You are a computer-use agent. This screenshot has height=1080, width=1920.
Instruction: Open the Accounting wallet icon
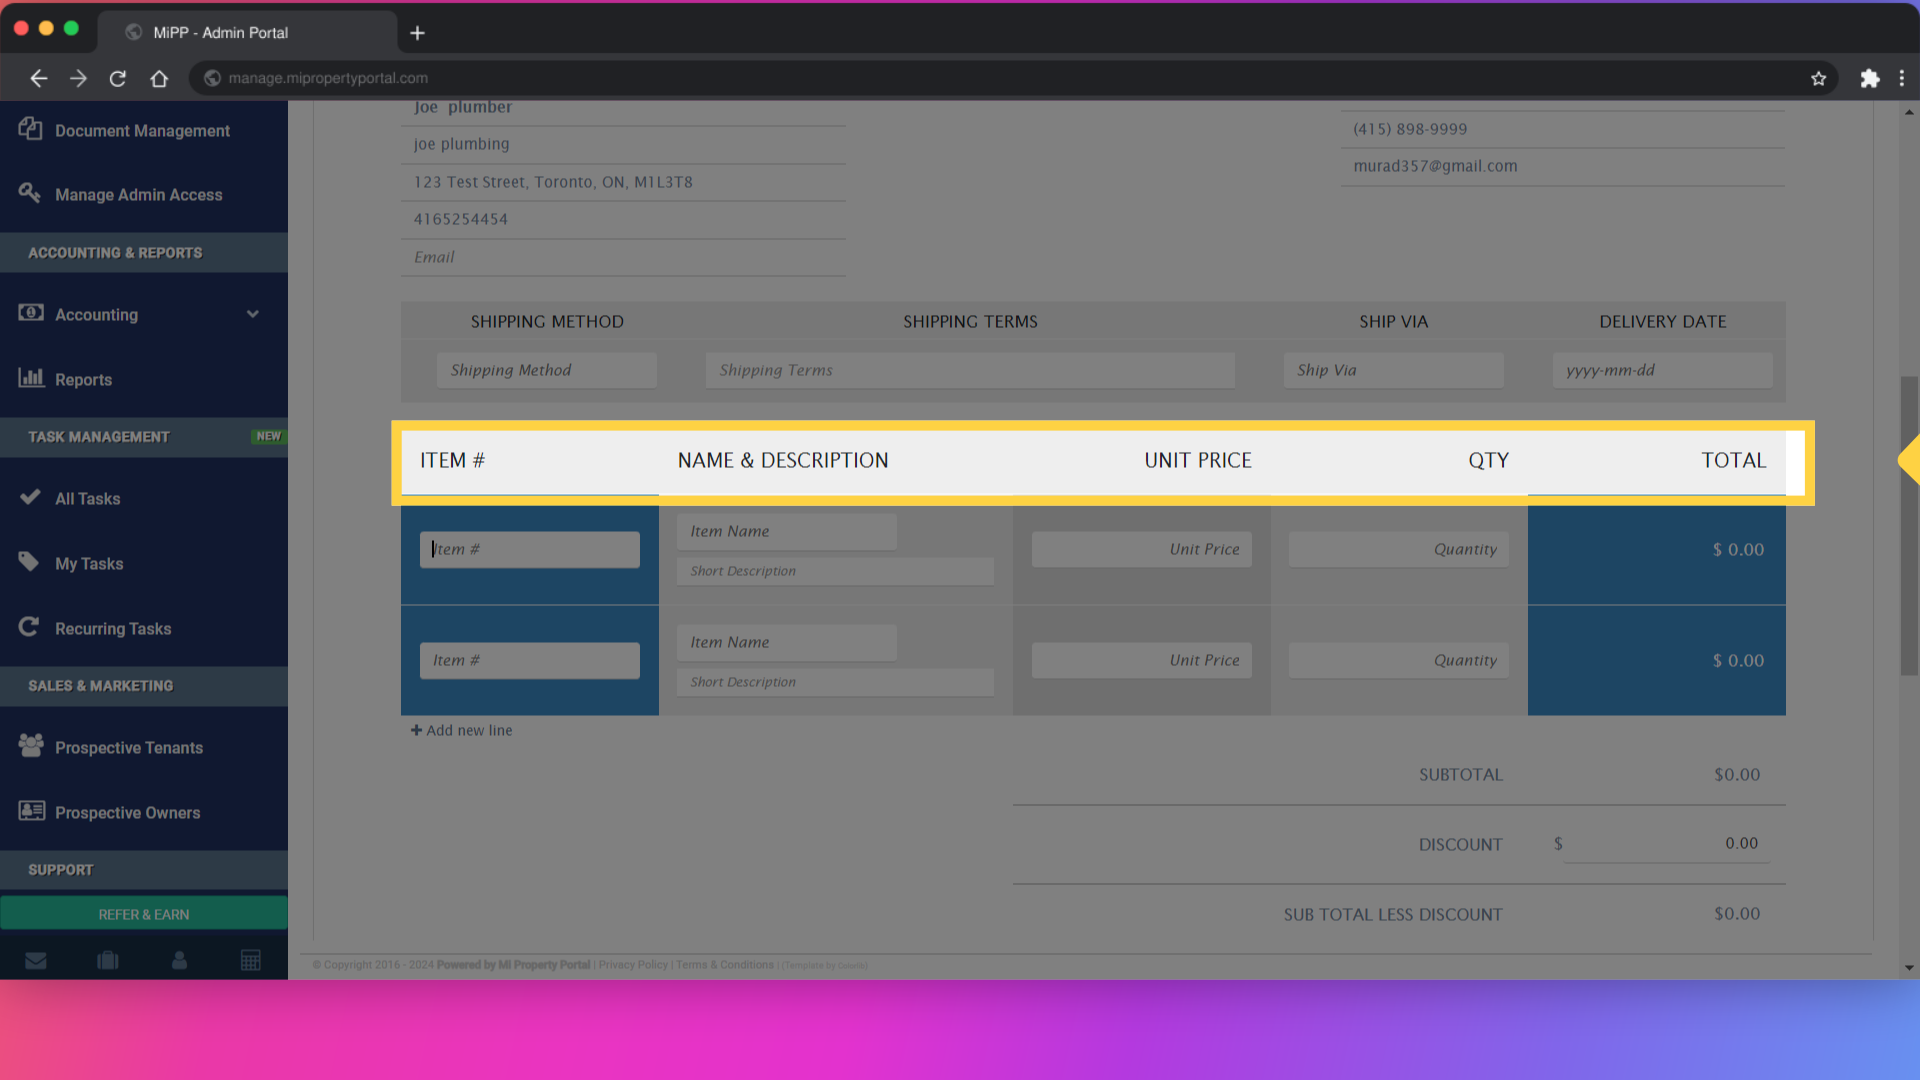tap(30, 313)
